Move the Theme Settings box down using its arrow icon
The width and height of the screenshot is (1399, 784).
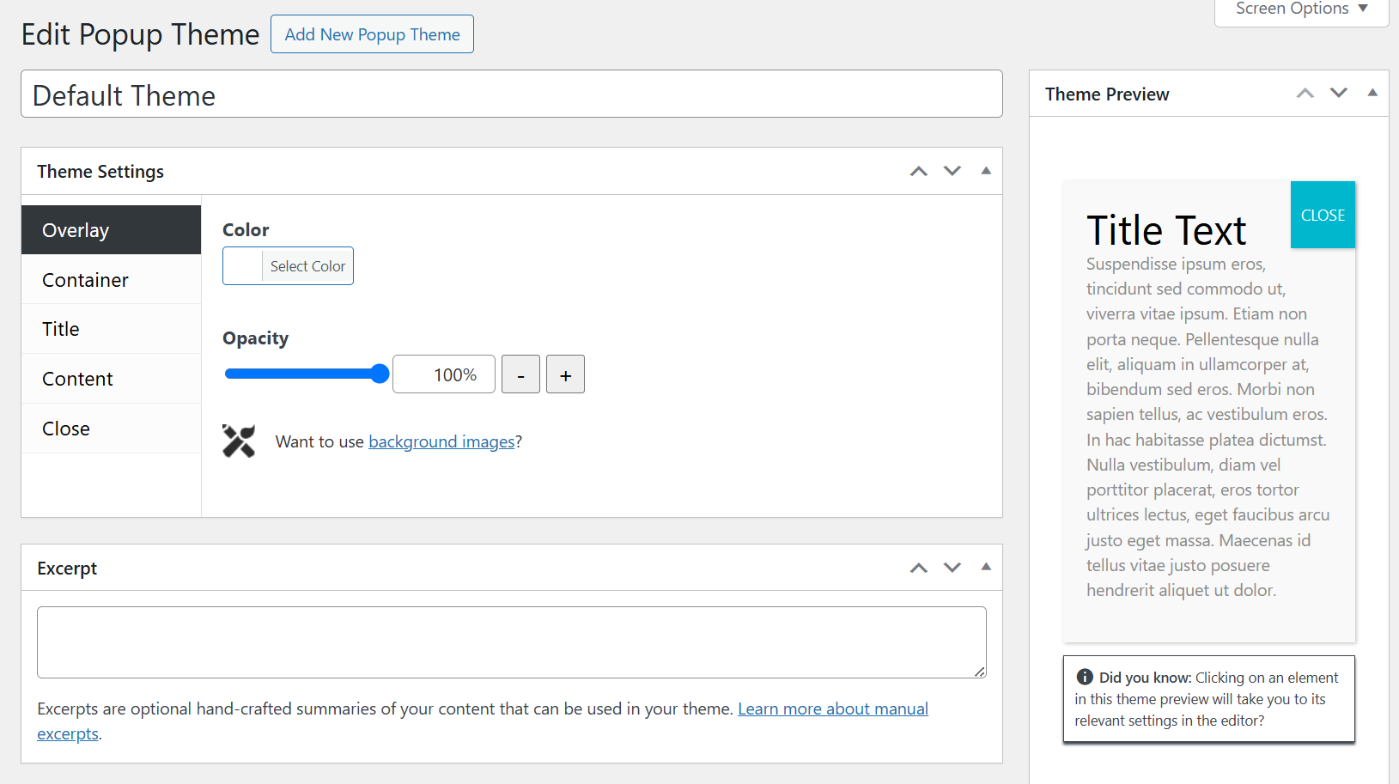tap(952, 170)
